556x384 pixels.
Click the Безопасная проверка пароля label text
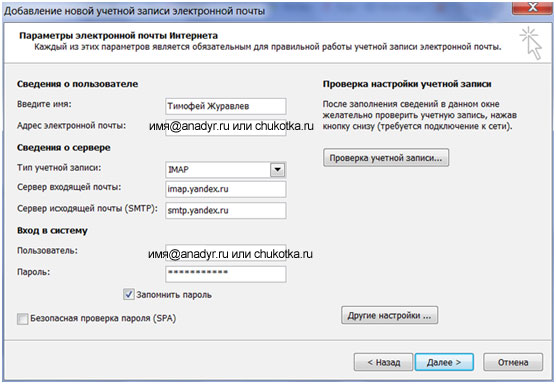[103, 318]
